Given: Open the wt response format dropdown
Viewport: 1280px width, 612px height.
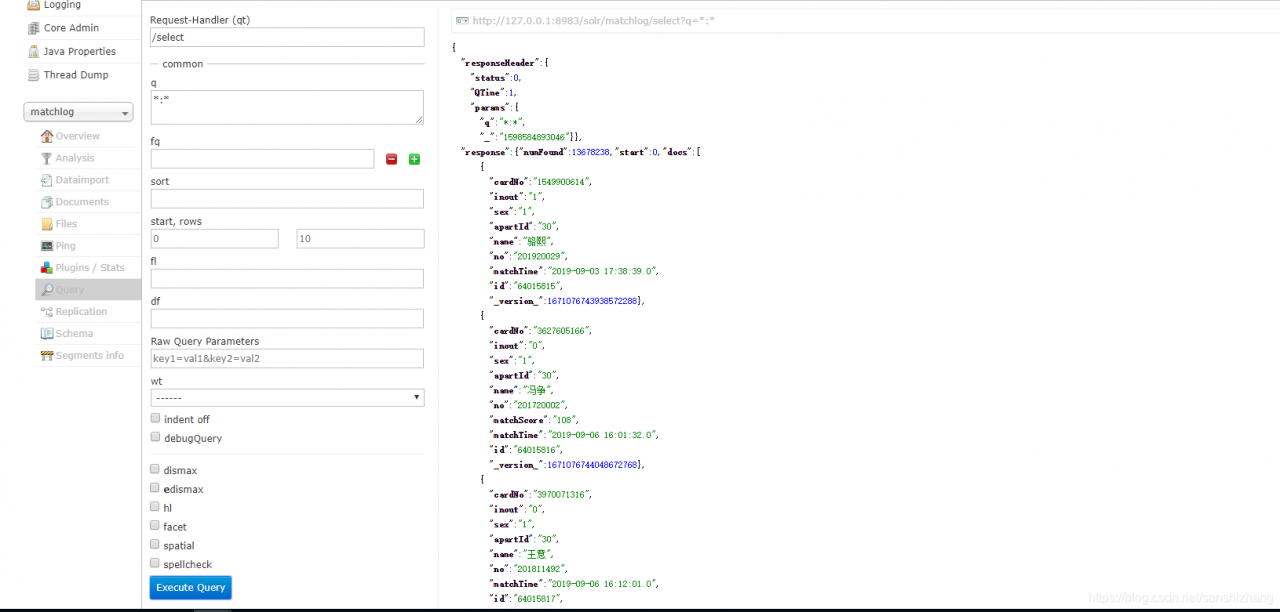Looking at the screenshot, I should pos(287,398).
